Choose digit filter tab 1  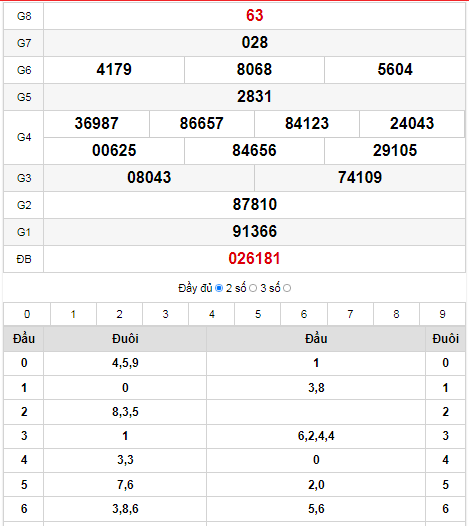coord(73,314)
